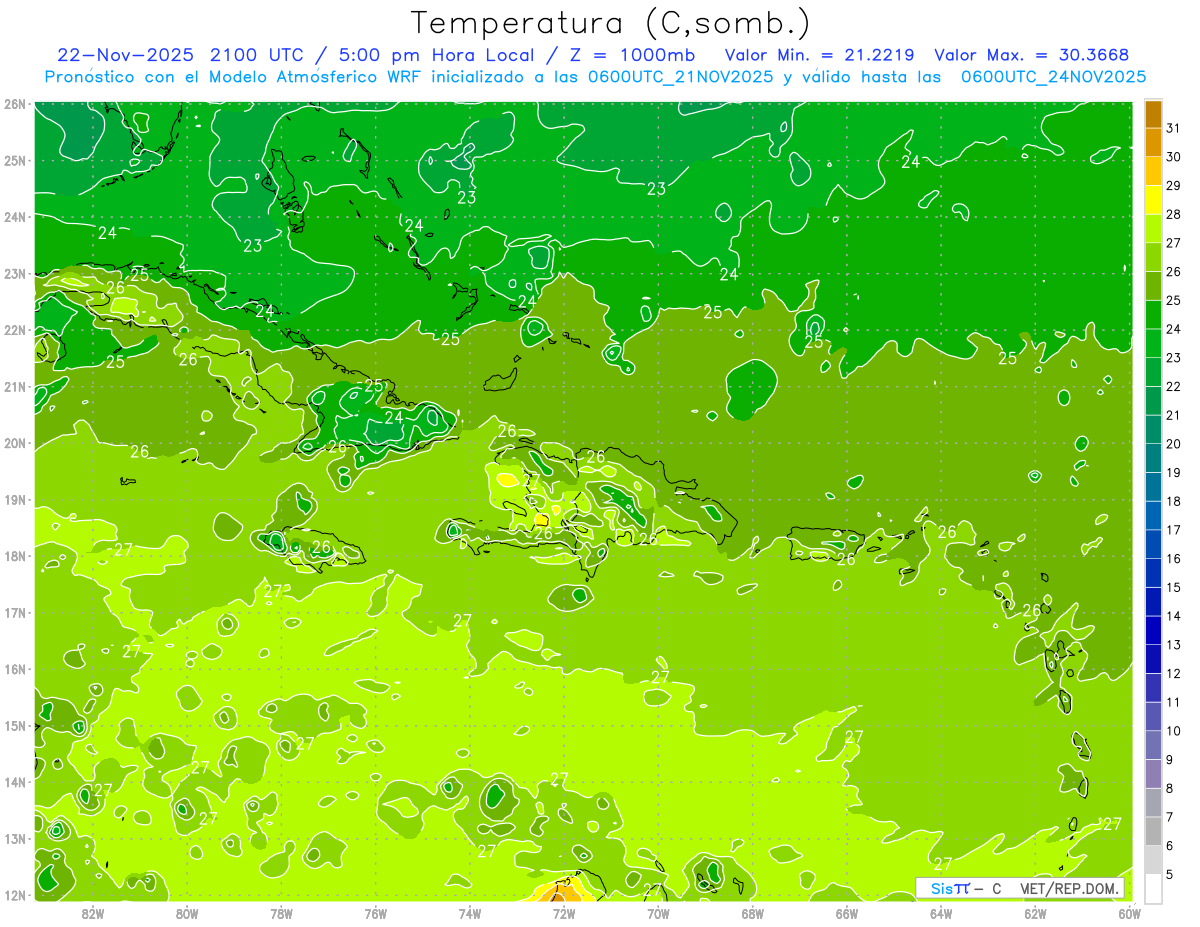Select the "Valor Max. = 30.3668" readout
This screenshot has width=1200, height=927.
click(1032, 55)
